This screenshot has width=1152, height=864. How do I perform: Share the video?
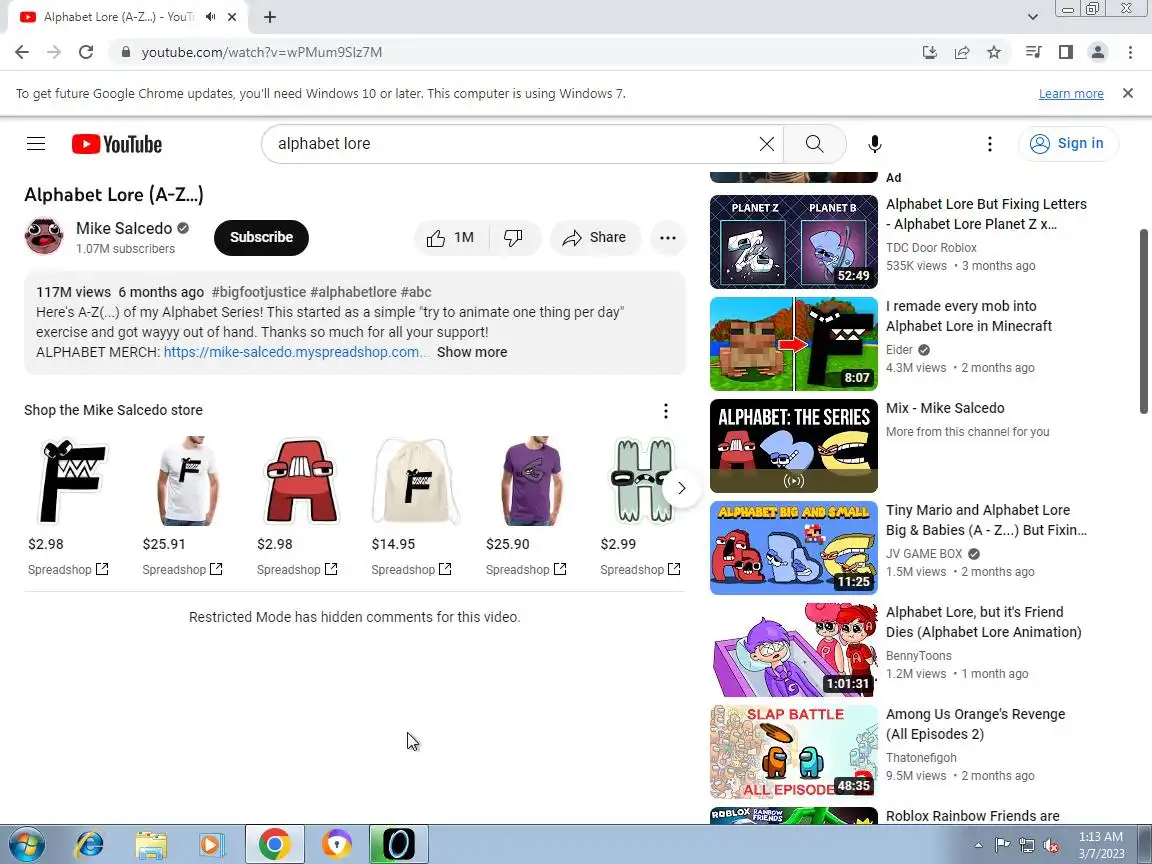(594, 238)
